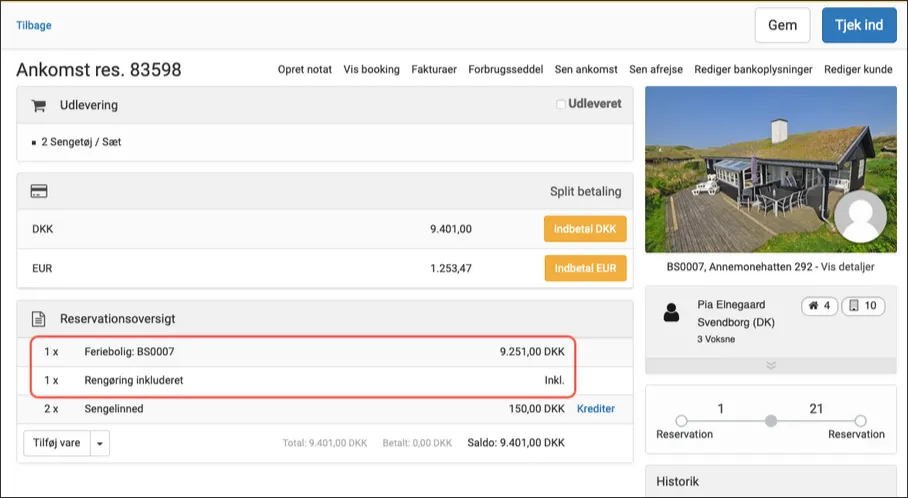Click the document icon beside Reservationsoversigt
908x498 pixels.
[39, 319]
